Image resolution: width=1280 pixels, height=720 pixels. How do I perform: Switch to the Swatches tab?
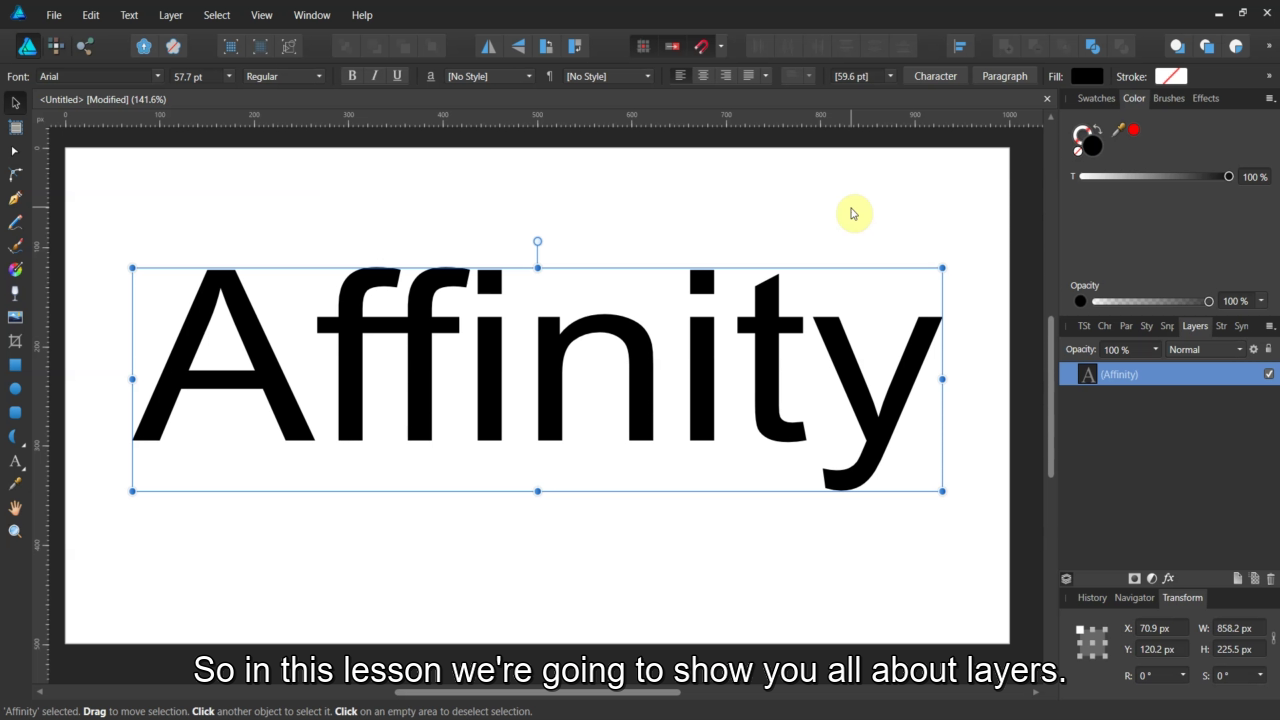point(1096,98)
